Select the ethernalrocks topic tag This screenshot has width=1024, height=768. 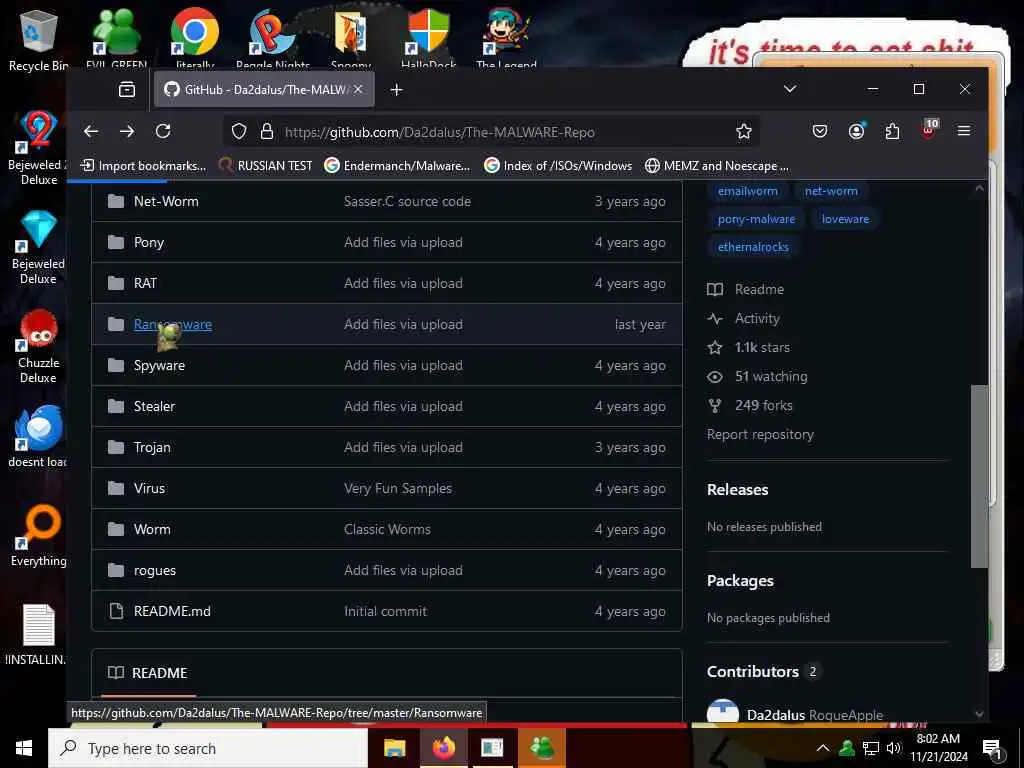753,247
